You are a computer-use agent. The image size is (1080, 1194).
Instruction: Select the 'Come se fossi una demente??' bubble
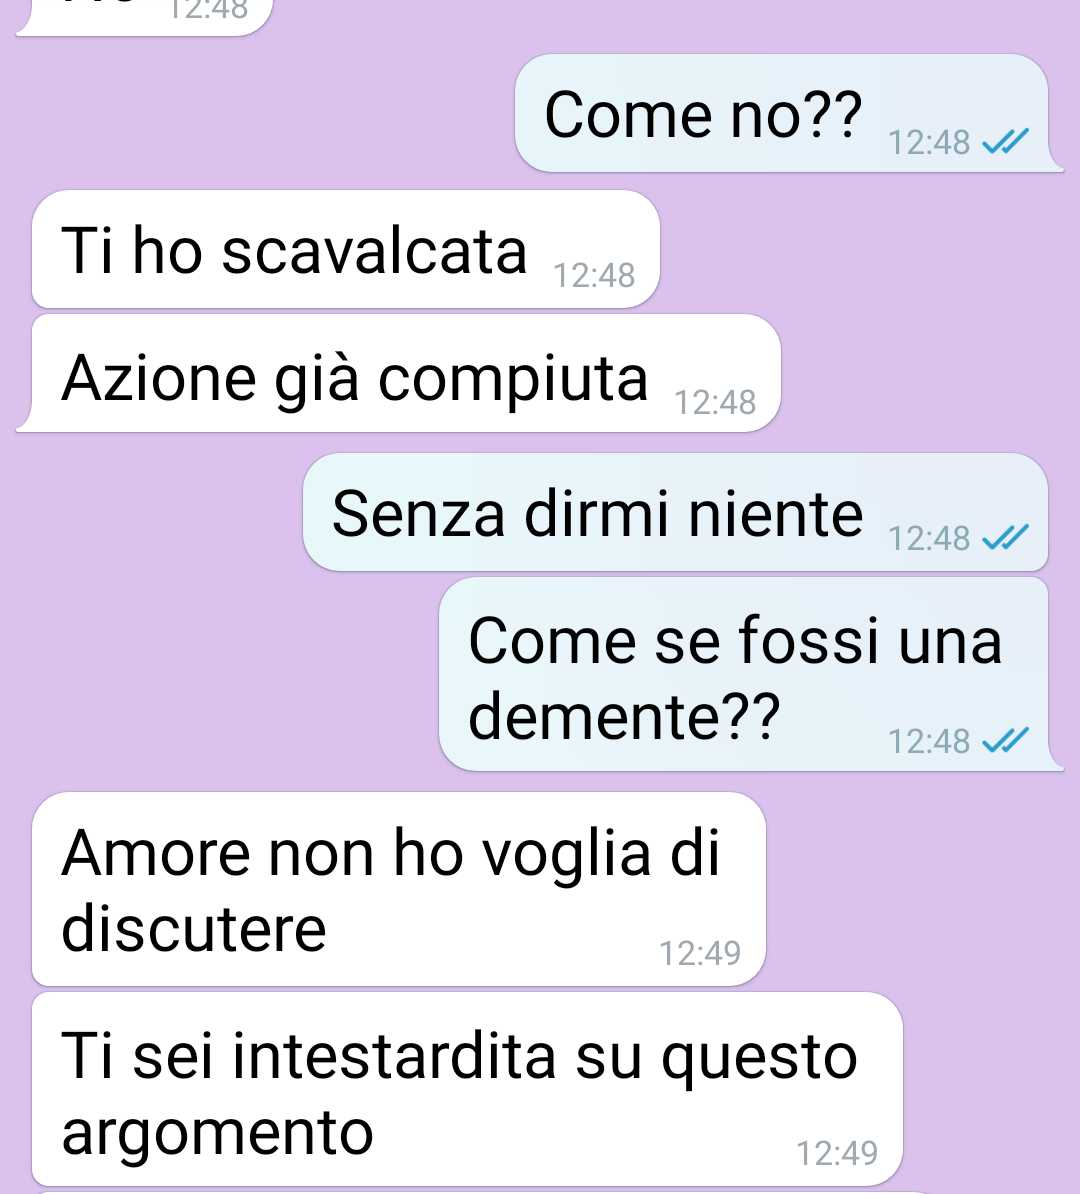(x=746, y=674)
